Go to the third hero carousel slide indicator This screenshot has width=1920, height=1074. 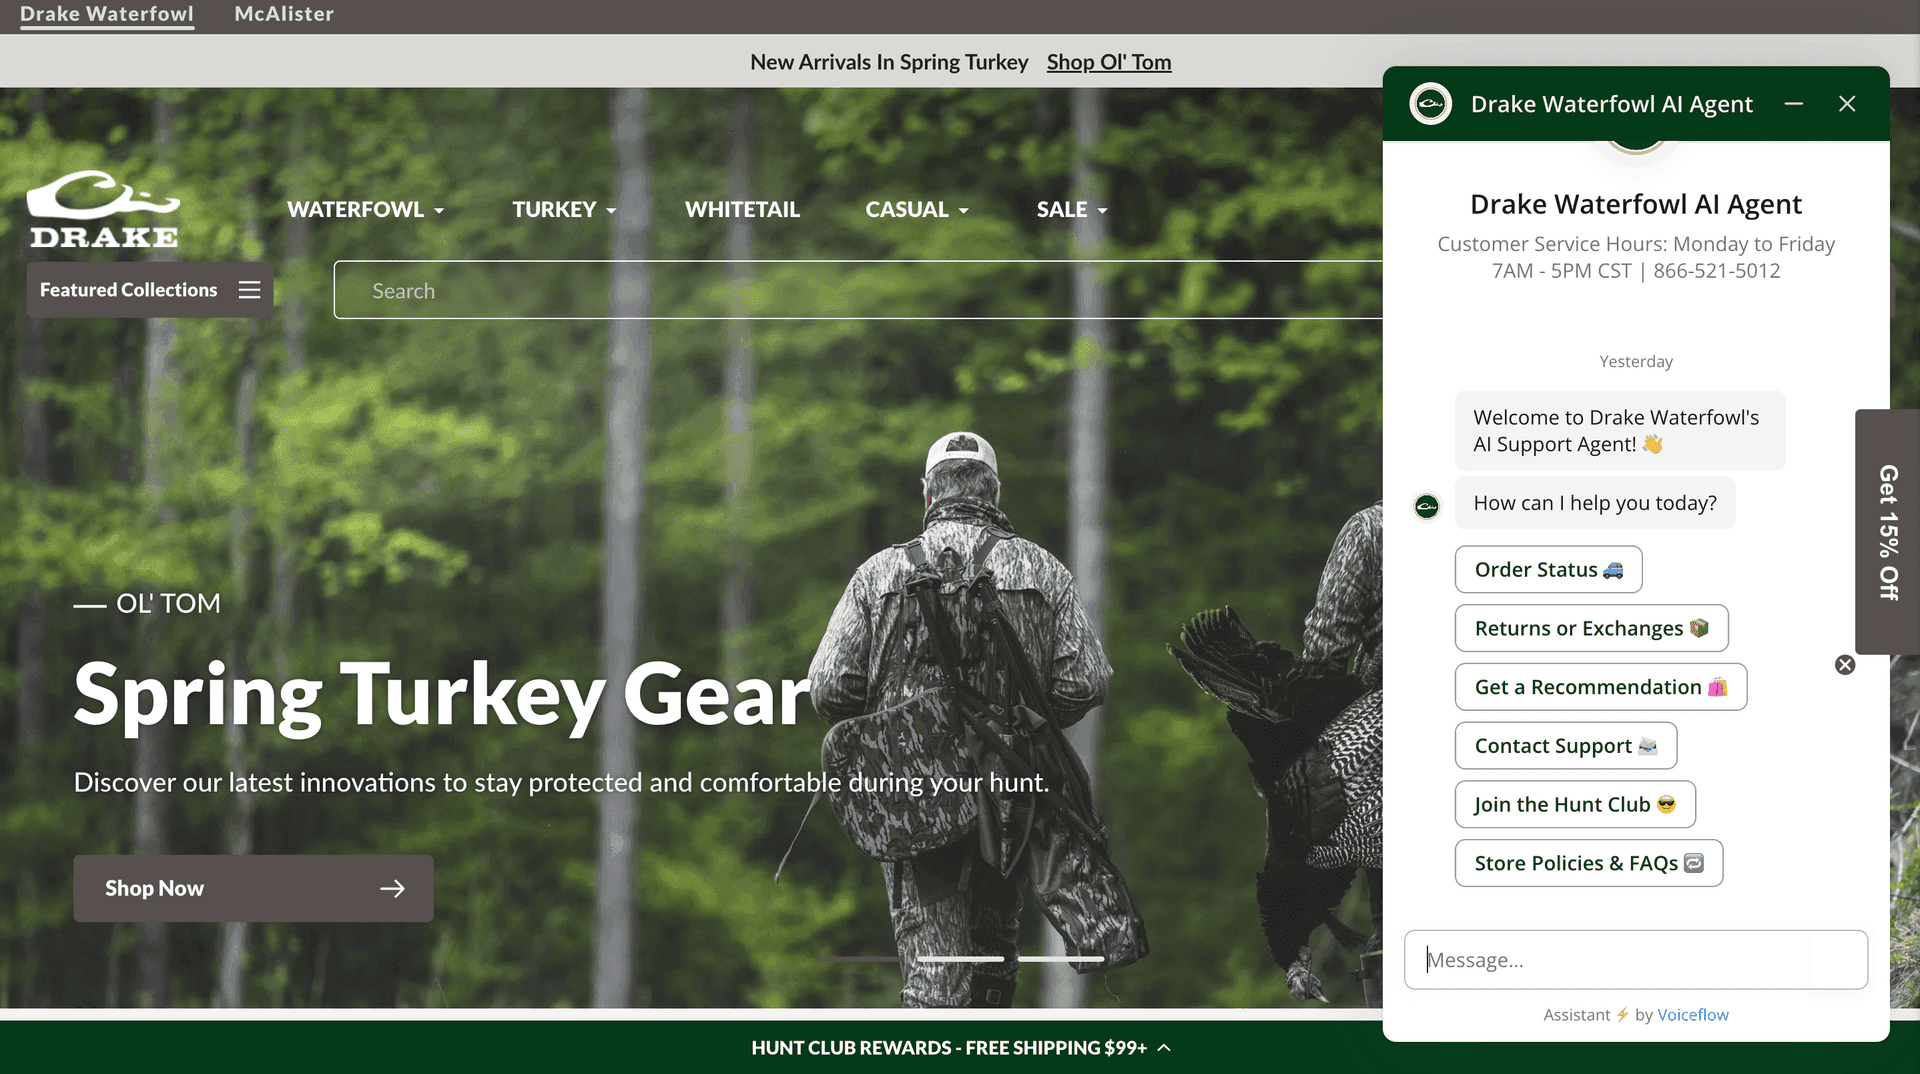pyautogui.click(x=1061, y=959)
